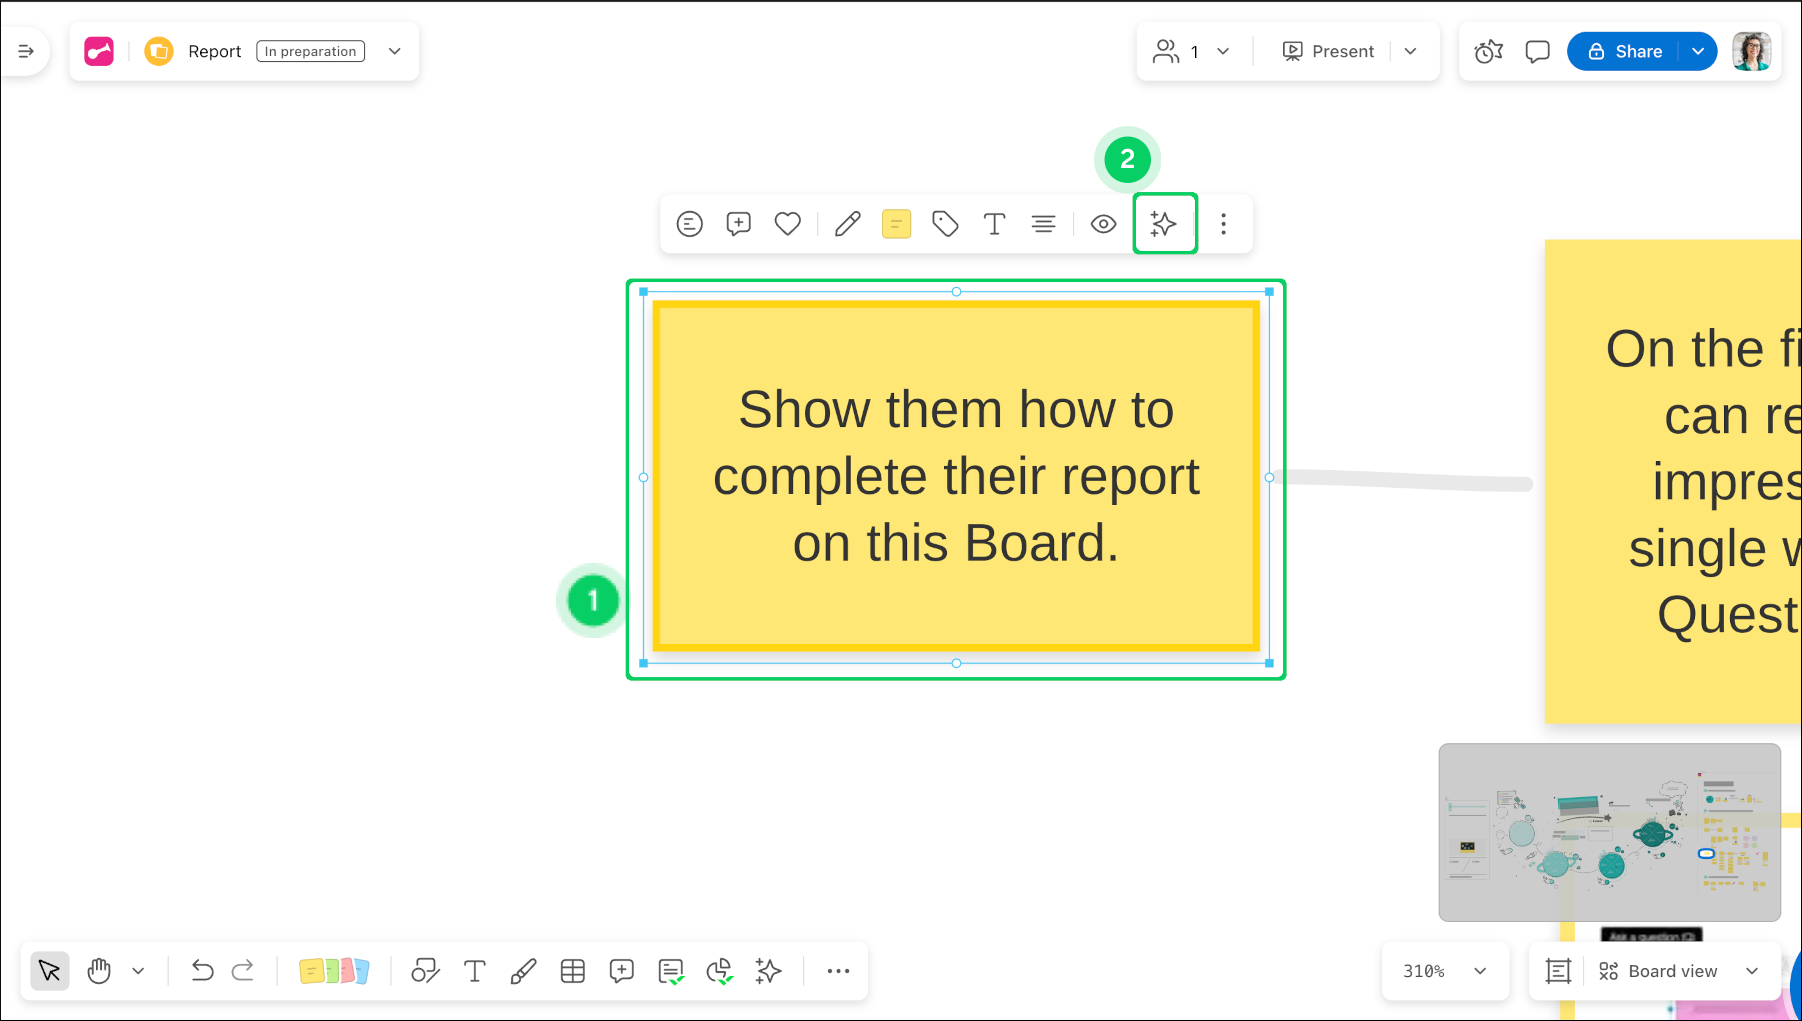Expand the Share options arrow
This screenshot has width=1802, height=1021.
[1698, 51]
